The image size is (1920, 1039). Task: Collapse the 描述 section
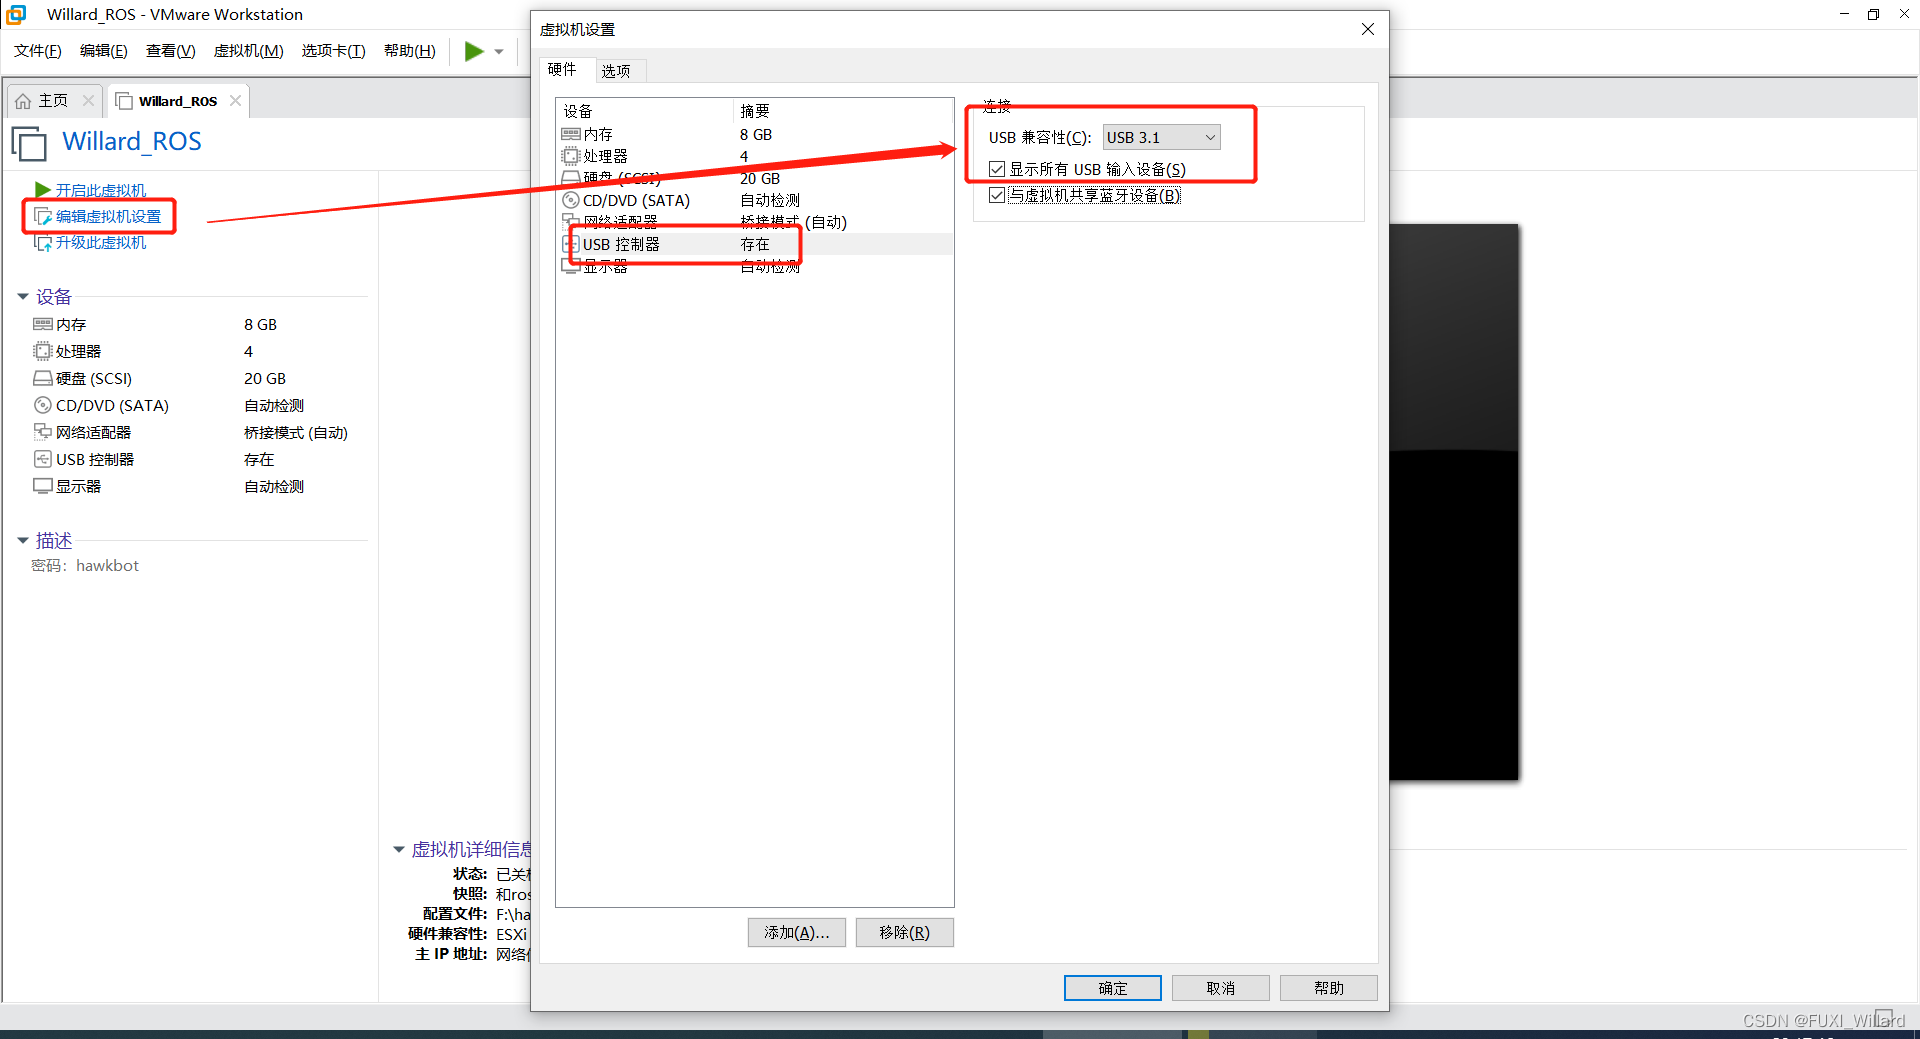click(23, 541)
